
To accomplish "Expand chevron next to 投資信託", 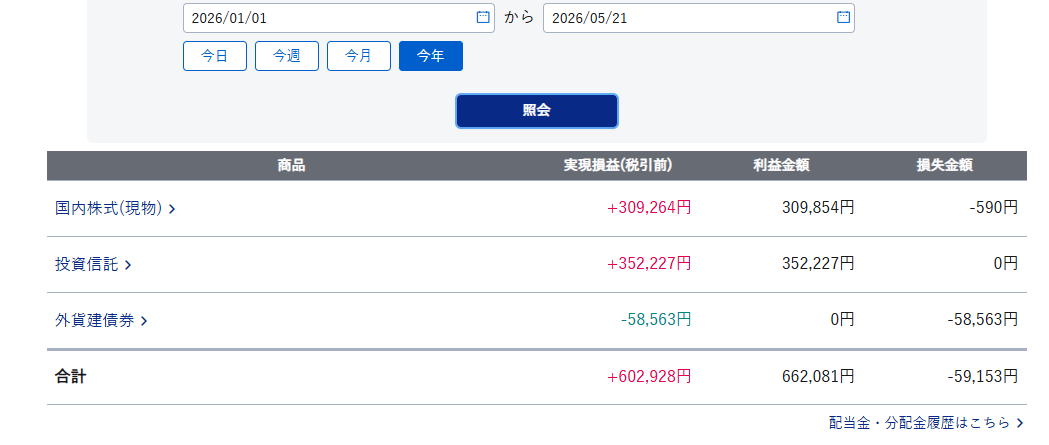I will (128, 266).
